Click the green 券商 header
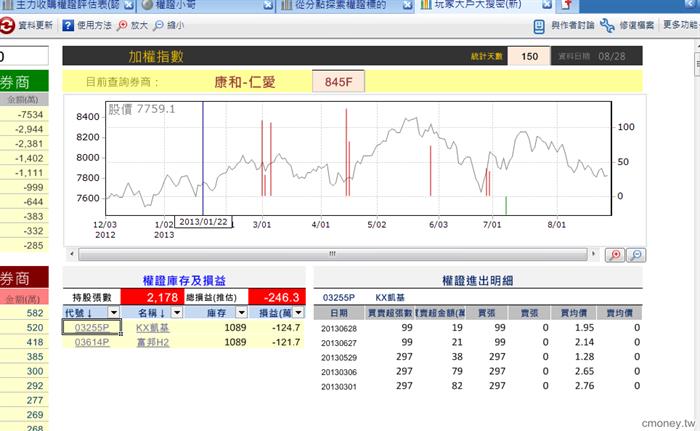 pyautogui.click(x=24, y=81)
